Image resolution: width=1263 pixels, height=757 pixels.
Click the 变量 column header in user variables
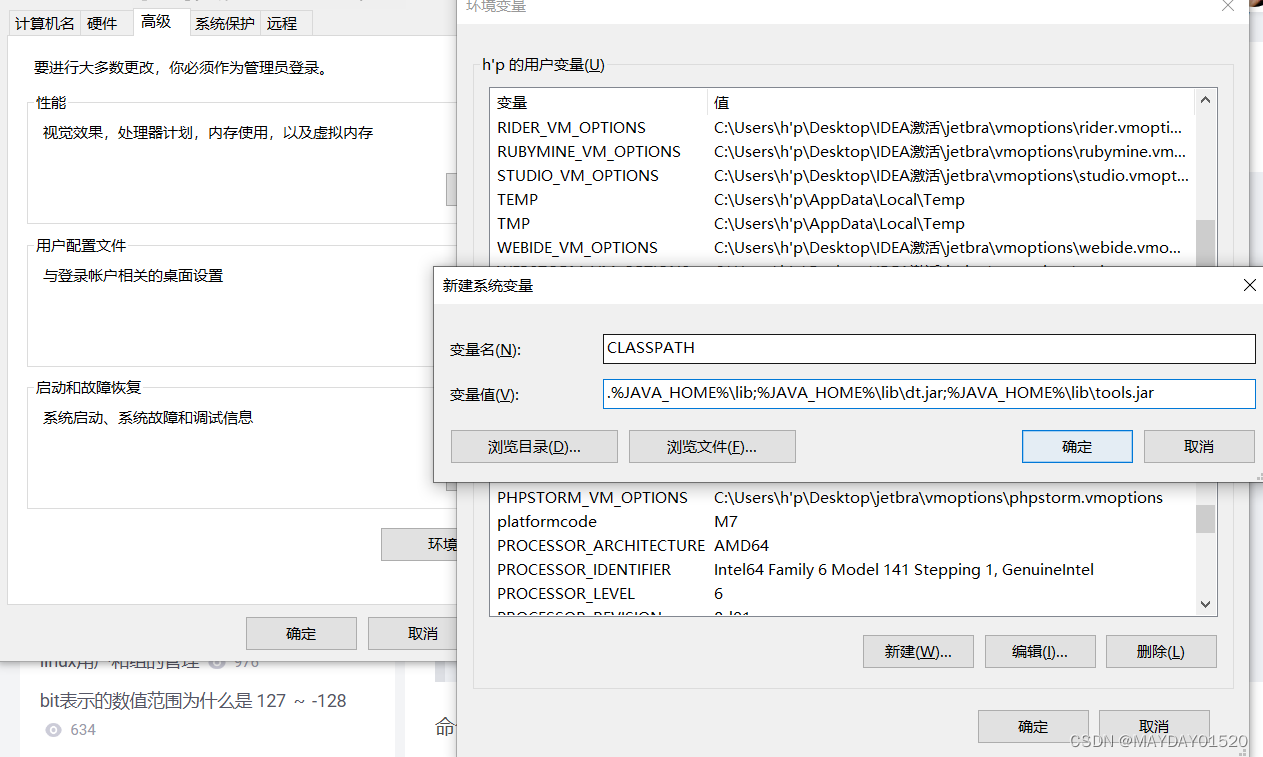pyautogui.click(x=598, y=103)
